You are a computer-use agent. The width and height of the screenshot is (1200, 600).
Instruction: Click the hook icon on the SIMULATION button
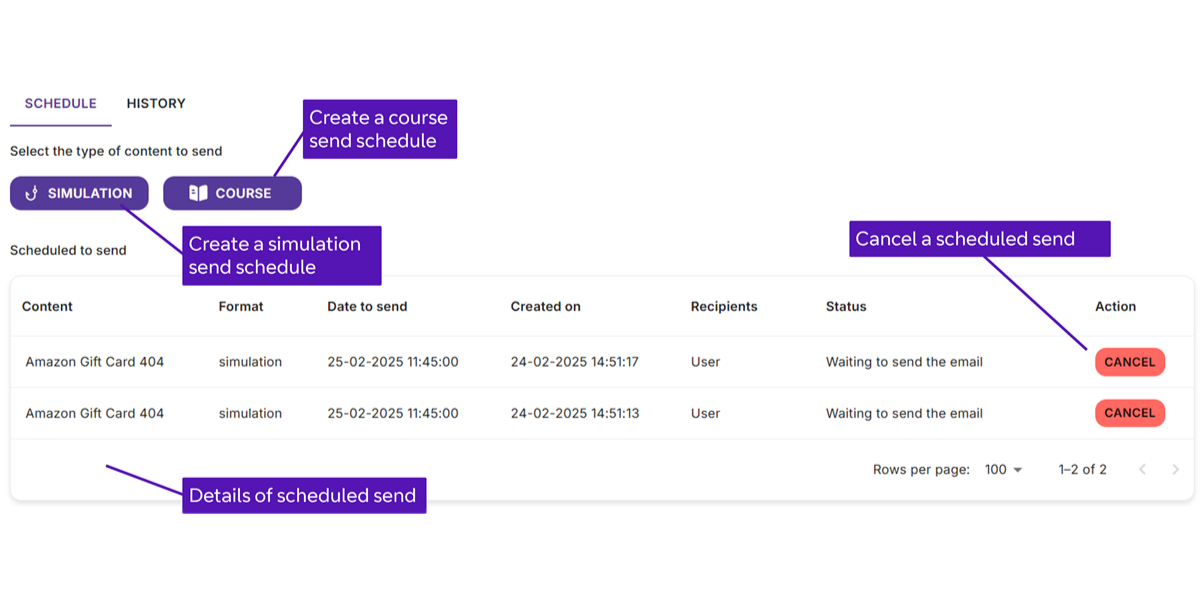(x=31, y=193)
